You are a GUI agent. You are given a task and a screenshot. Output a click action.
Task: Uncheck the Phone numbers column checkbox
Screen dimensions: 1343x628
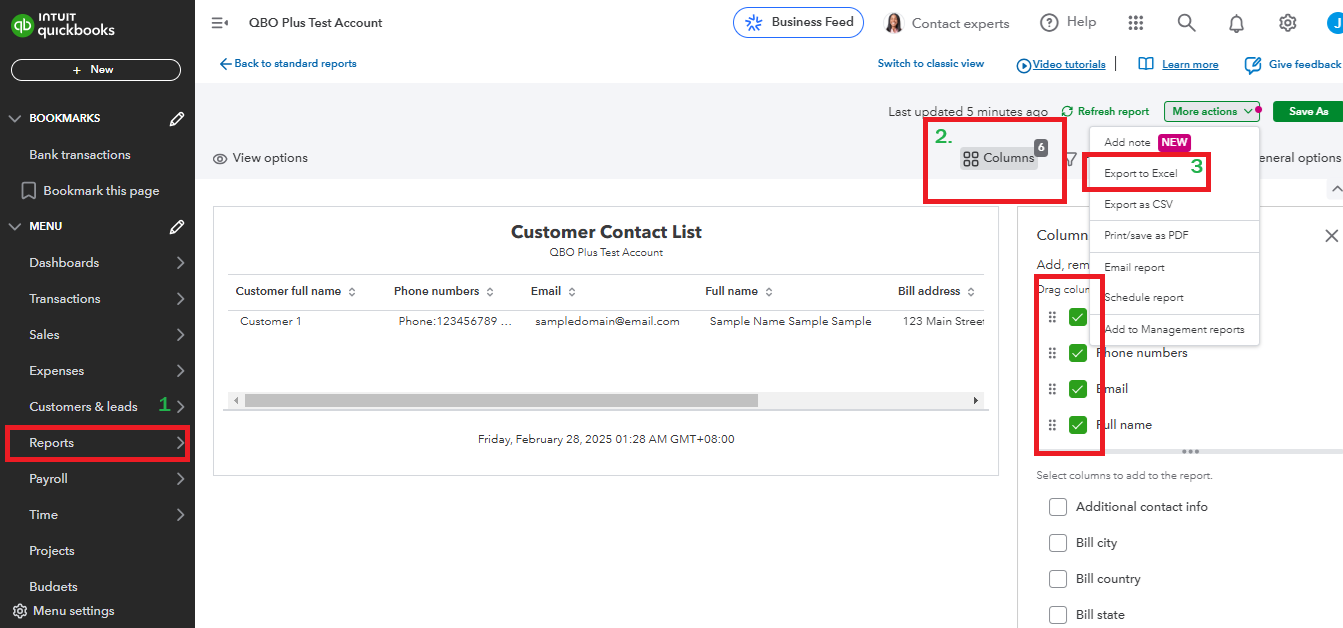click(1078, 353)
